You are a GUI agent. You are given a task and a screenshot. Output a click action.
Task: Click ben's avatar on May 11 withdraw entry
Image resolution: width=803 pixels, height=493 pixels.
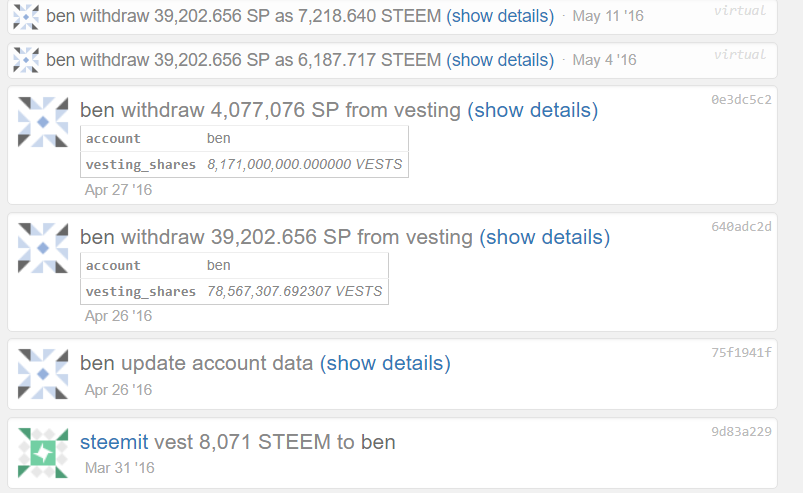[x=26, y=16]
